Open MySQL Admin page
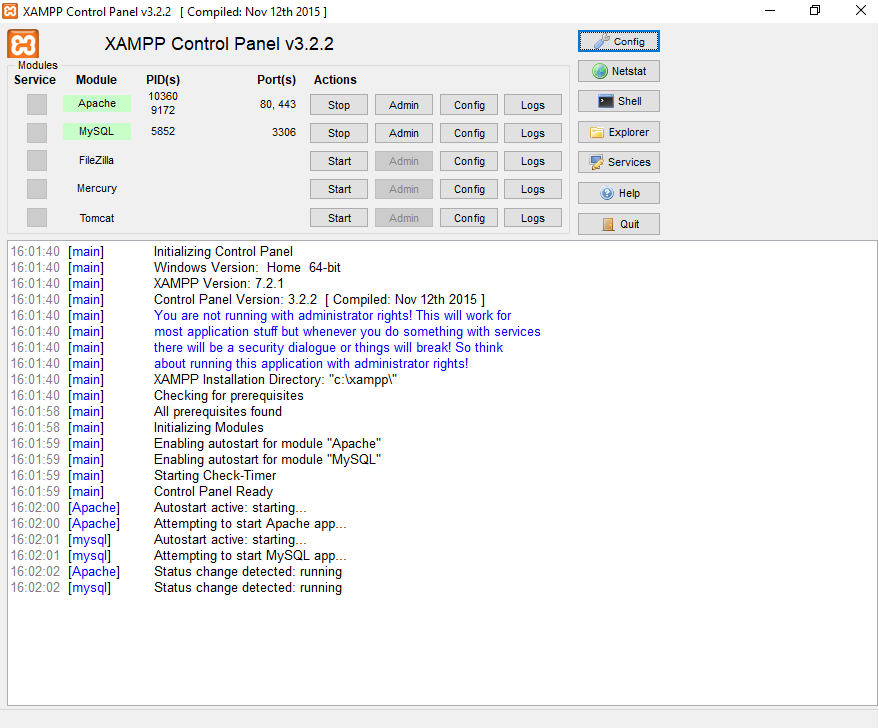 pos(404,133)
